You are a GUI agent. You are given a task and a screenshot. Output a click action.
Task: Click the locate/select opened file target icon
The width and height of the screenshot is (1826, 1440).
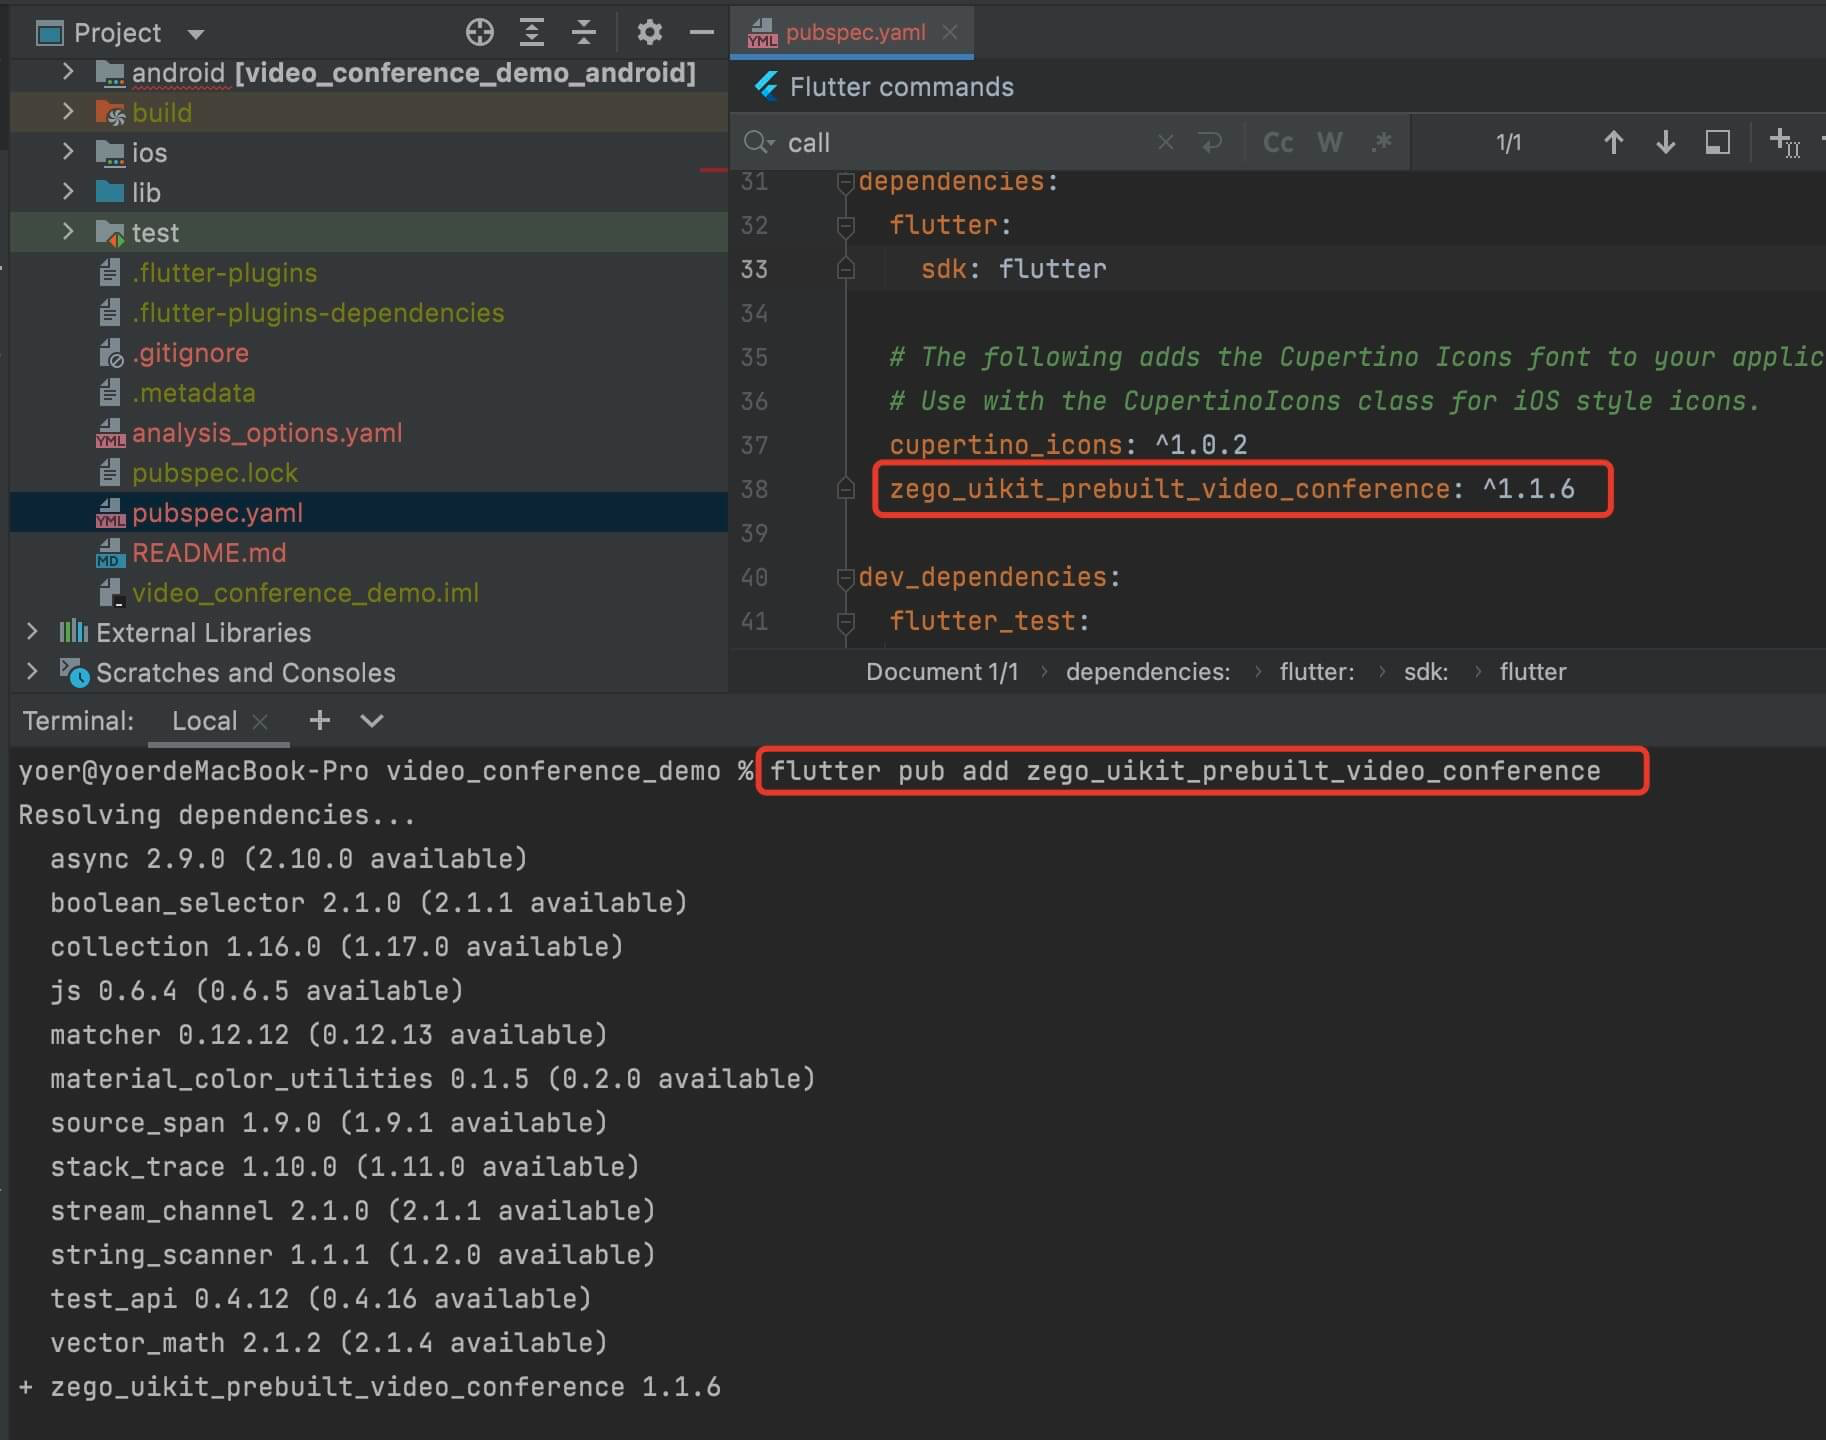tap(480, 33)
